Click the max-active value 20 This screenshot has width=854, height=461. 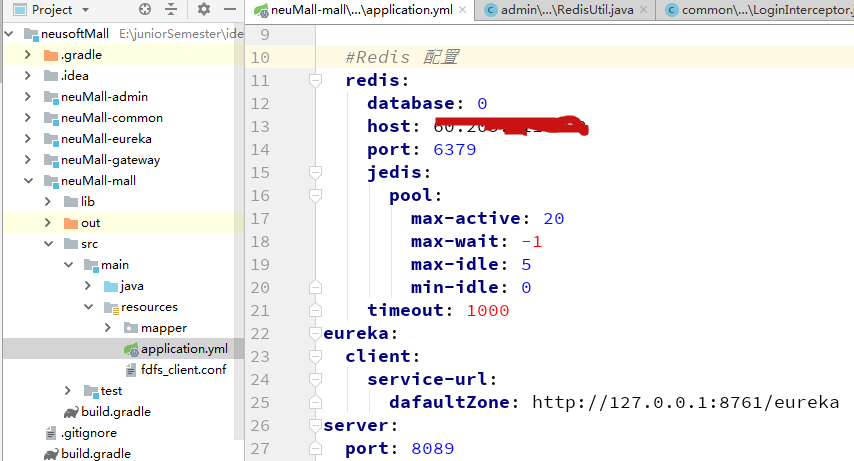pos(554,219)
